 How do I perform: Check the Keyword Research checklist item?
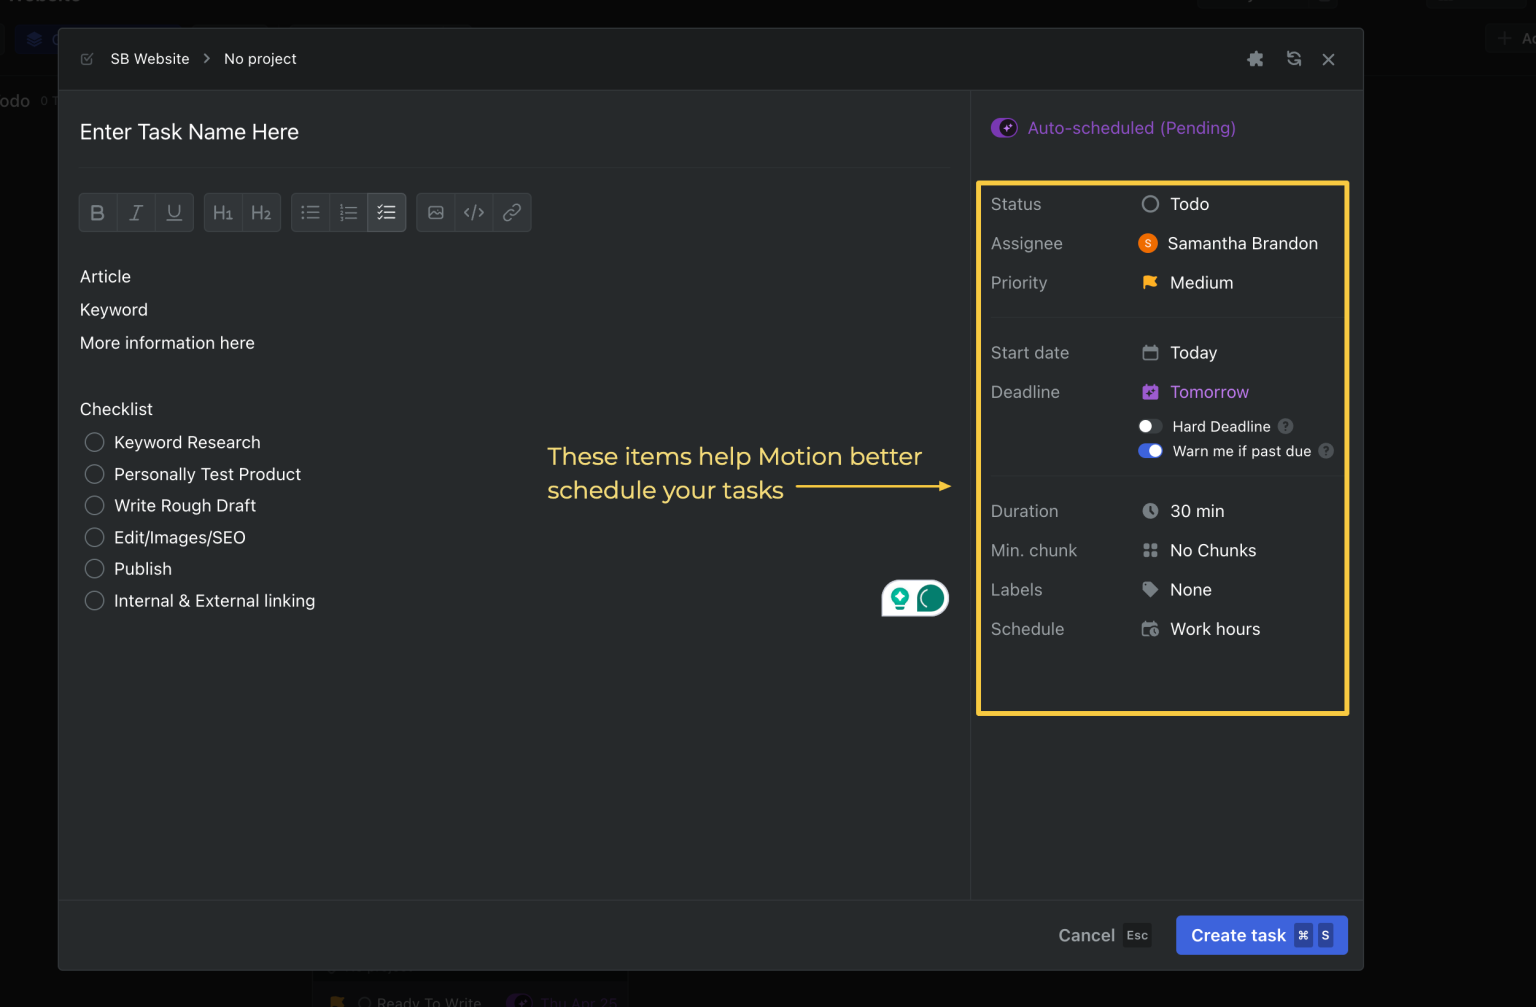coord(95,442)
